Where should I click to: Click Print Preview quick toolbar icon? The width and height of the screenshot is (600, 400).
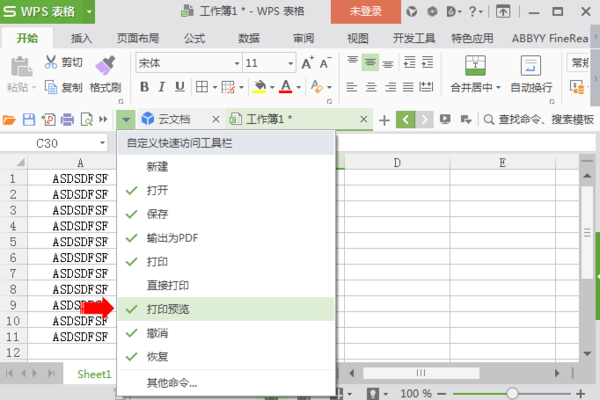pos(87,120)
